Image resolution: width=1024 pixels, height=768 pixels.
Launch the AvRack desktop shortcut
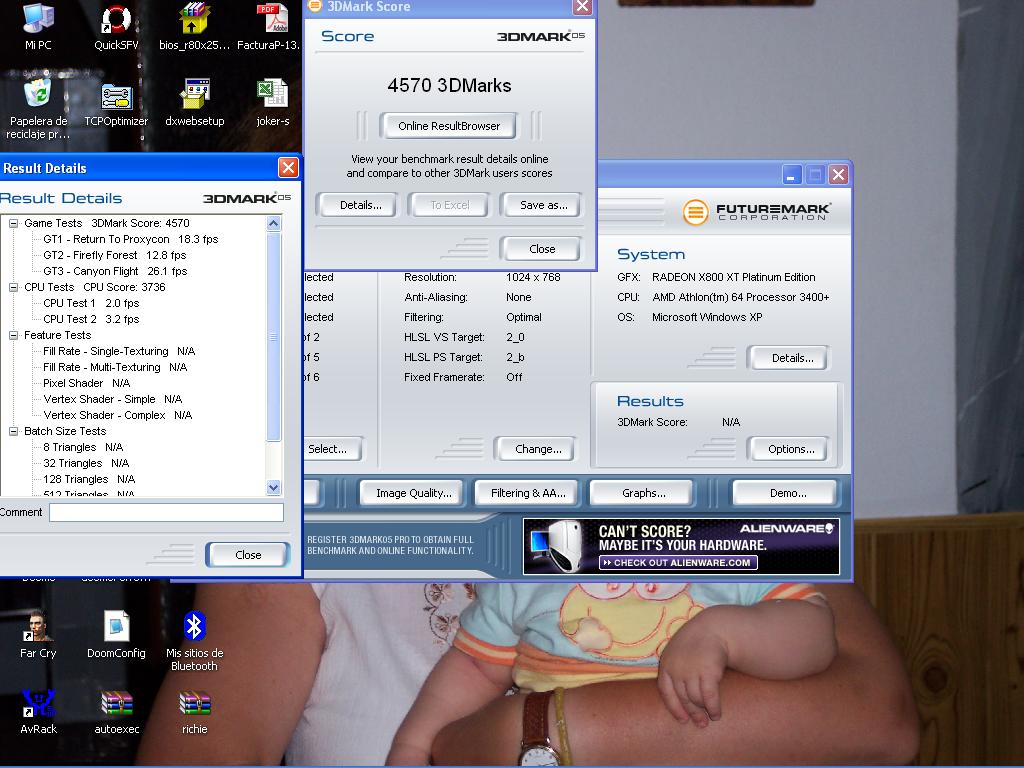click(x=38, y=704)
